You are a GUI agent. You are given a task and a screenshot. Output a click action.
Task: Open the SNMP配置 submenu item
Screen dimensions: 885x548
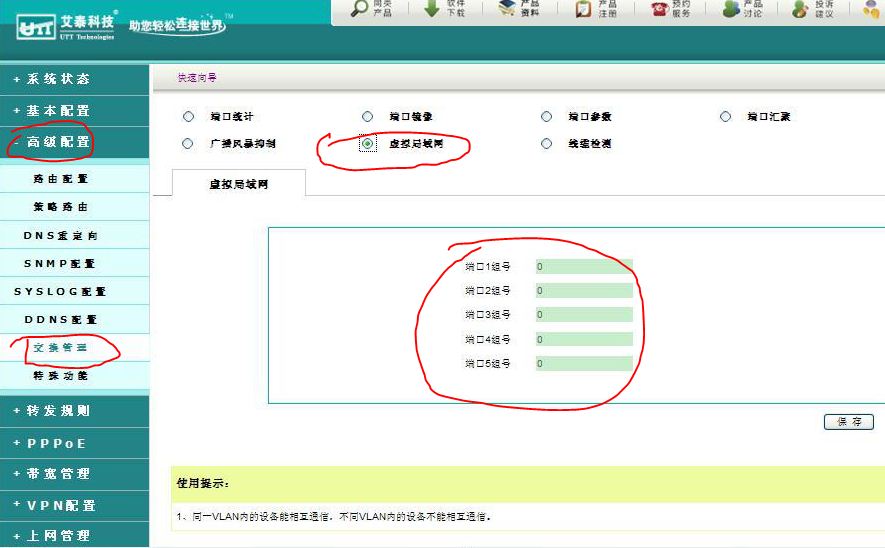[x=75, y=264]
